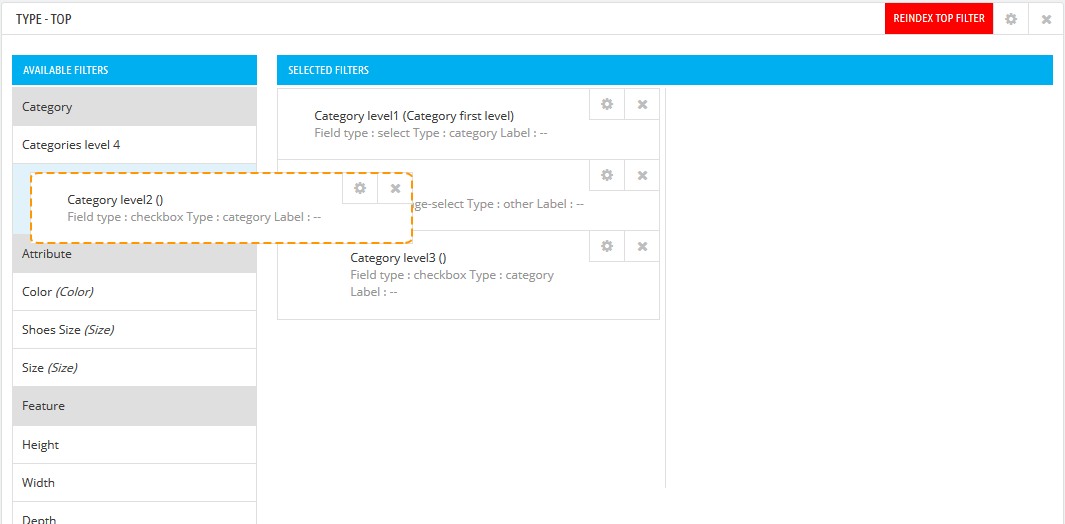
Task: Click the Attribute group header
Action: 134,254
